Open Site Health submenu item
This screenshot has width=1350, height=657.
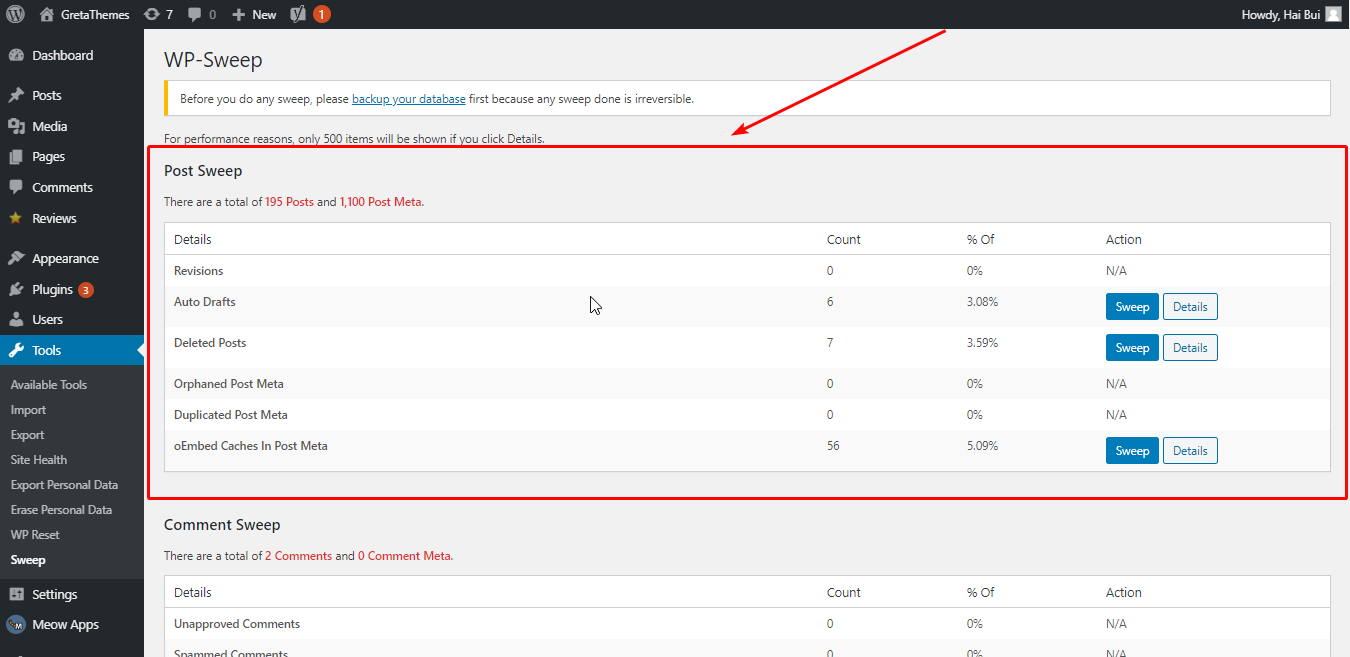point(39,460)
